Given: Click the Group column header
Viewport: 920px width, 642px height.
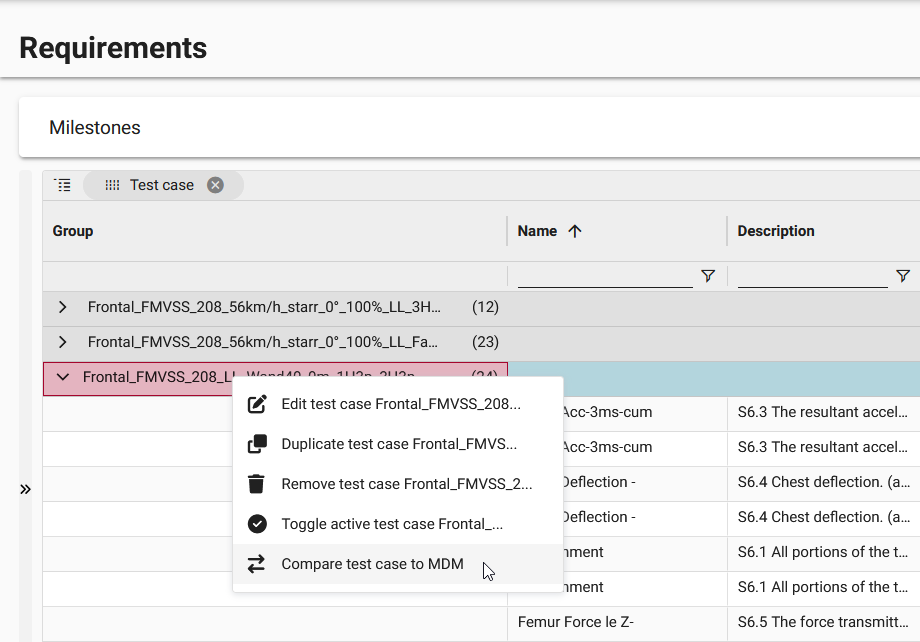Looking at the screenshot, I should coord(73,231).
